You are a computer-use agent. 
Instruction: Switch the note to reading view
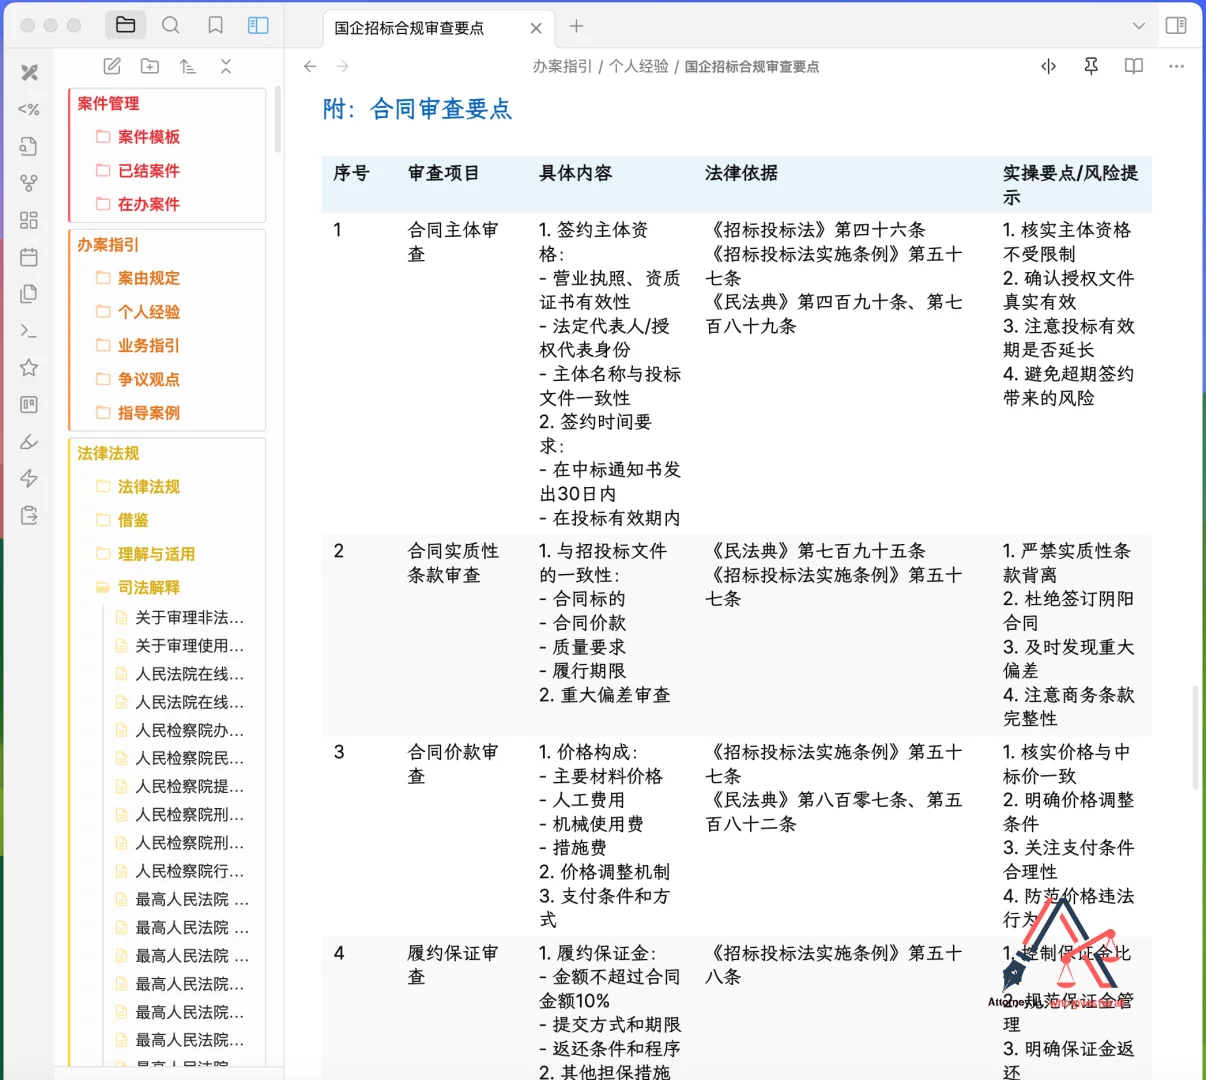coord(1133,66)
